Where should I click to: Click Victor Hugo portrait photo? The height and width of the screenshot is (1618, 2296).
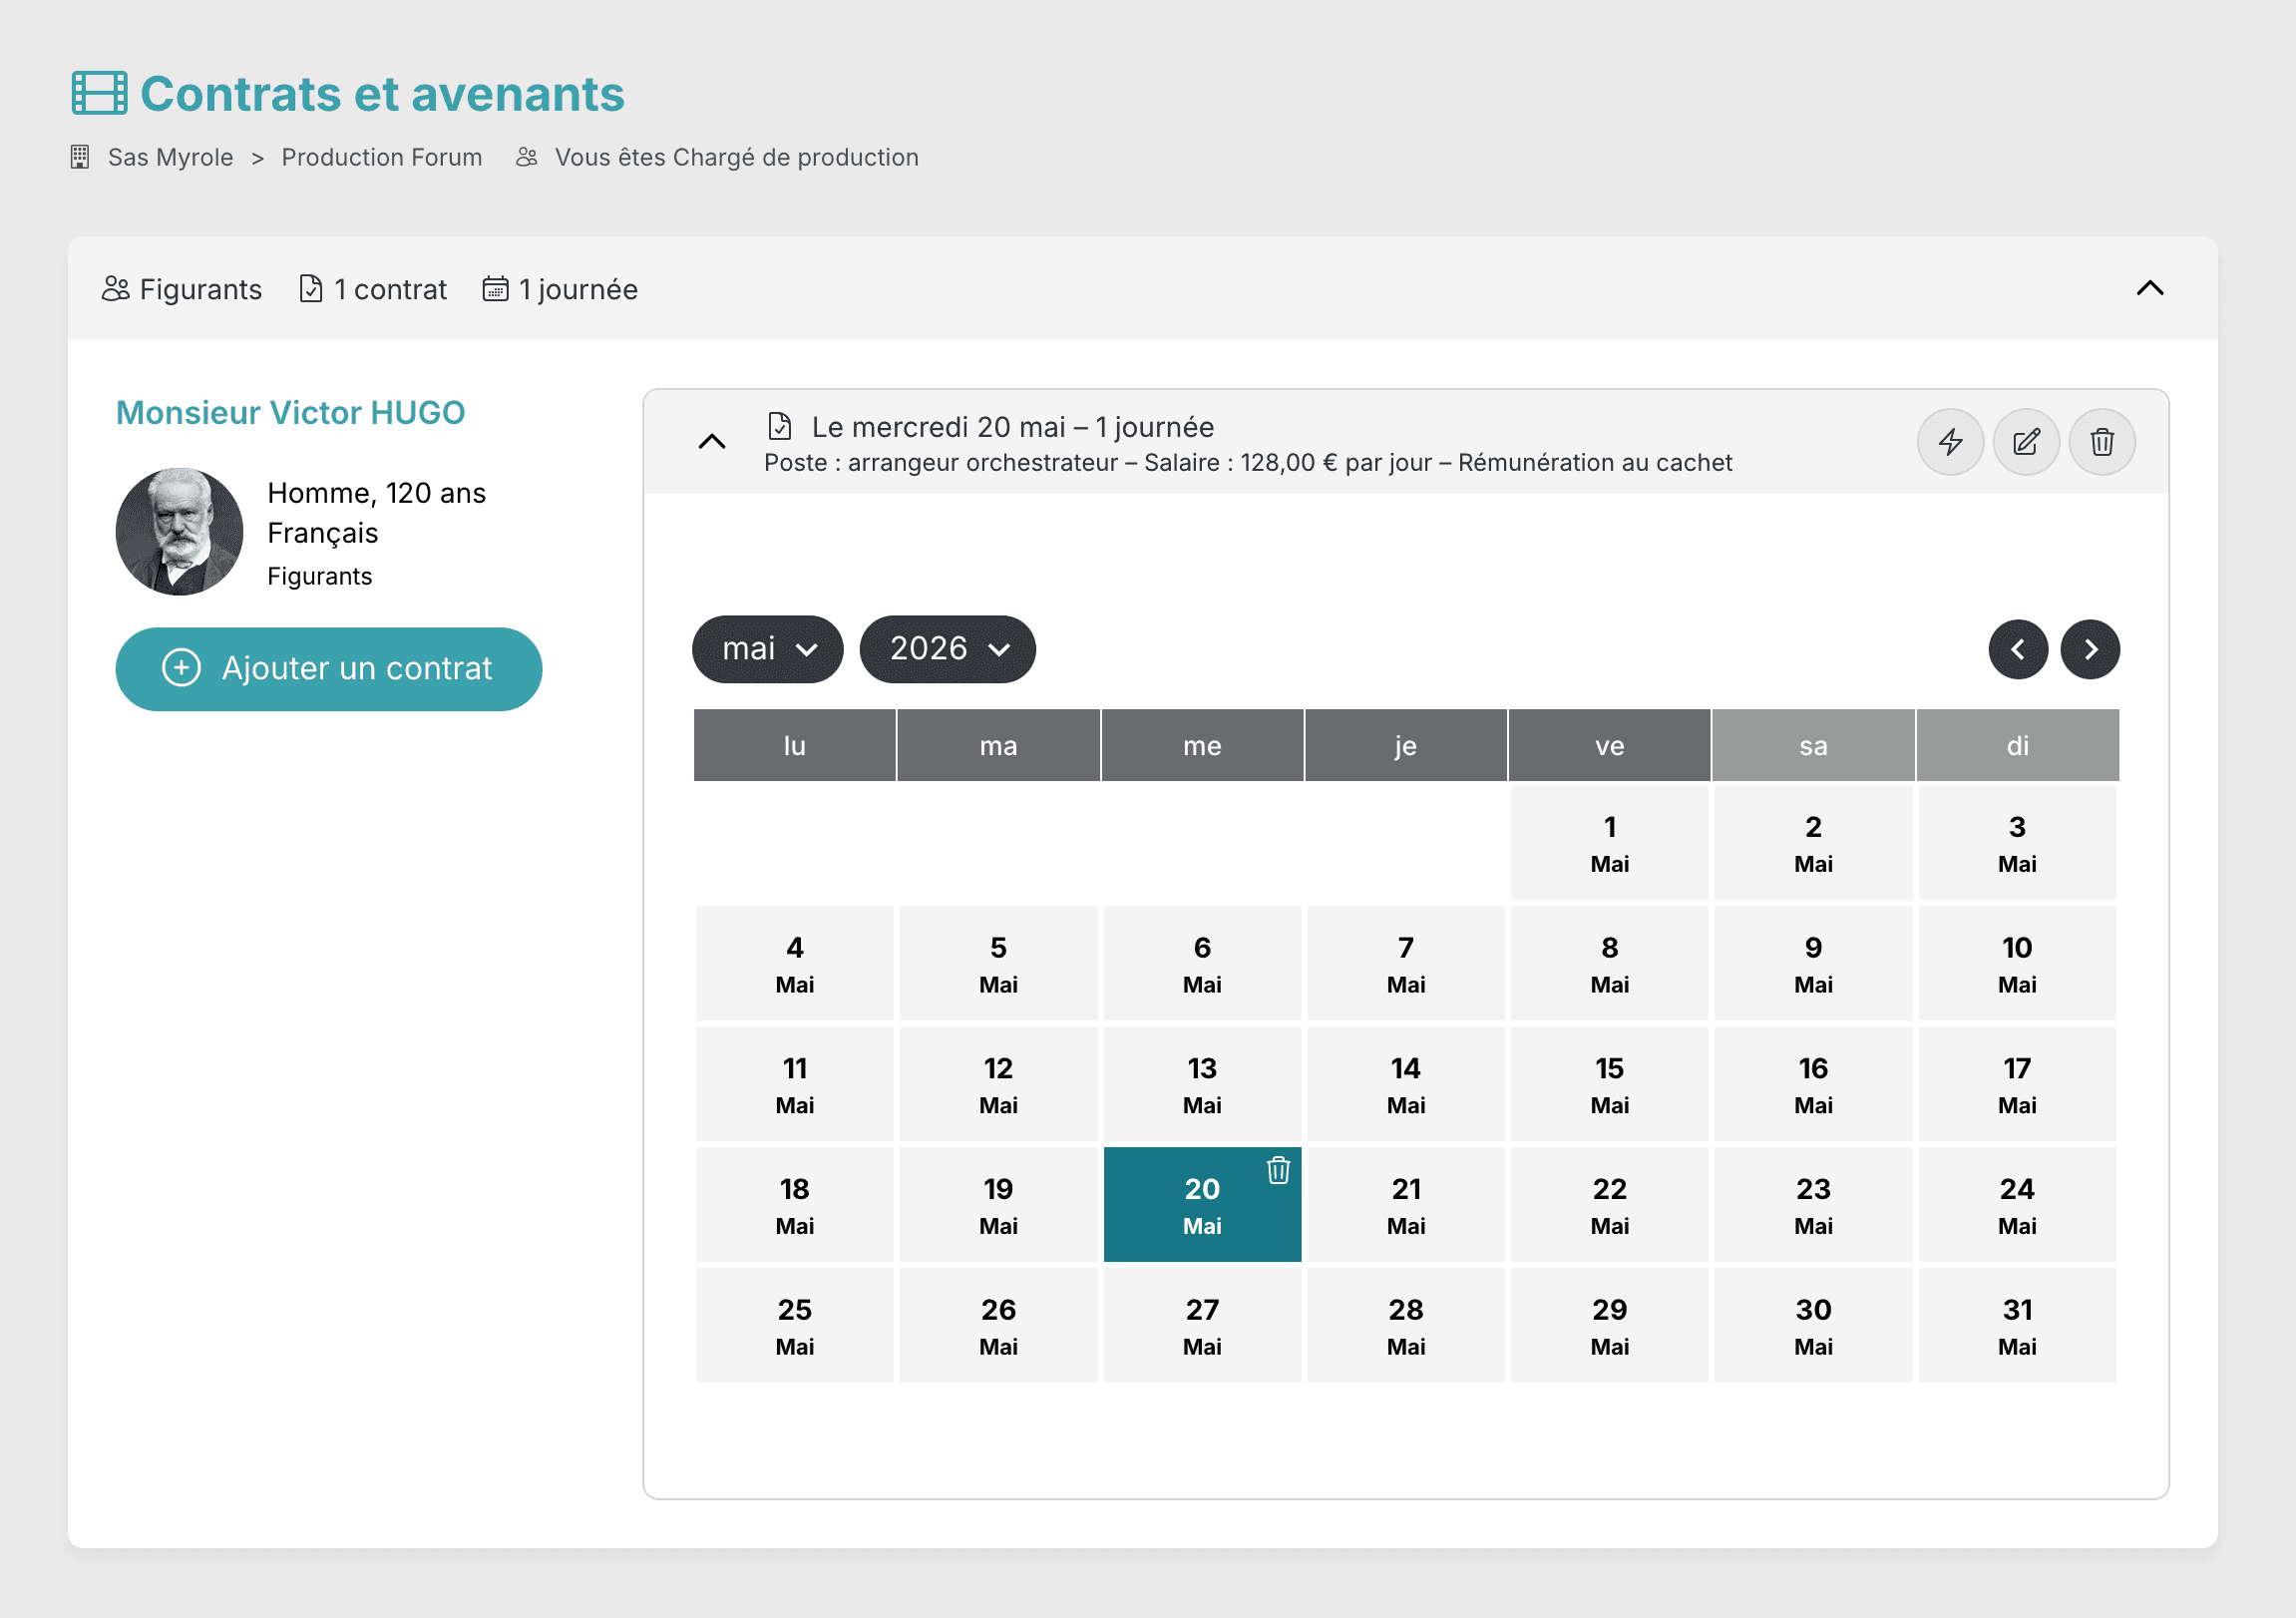pyautogui.click(x=179, y=532)
